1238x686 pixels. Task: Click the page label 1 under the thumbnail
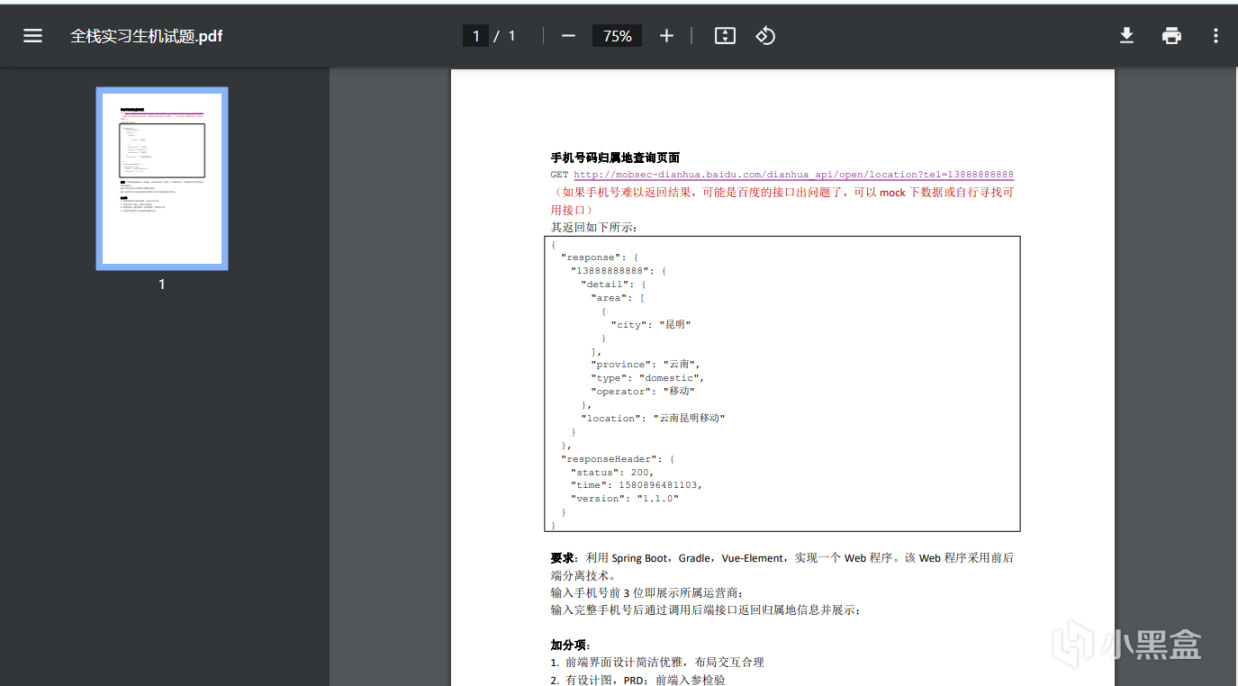(162, 284)
